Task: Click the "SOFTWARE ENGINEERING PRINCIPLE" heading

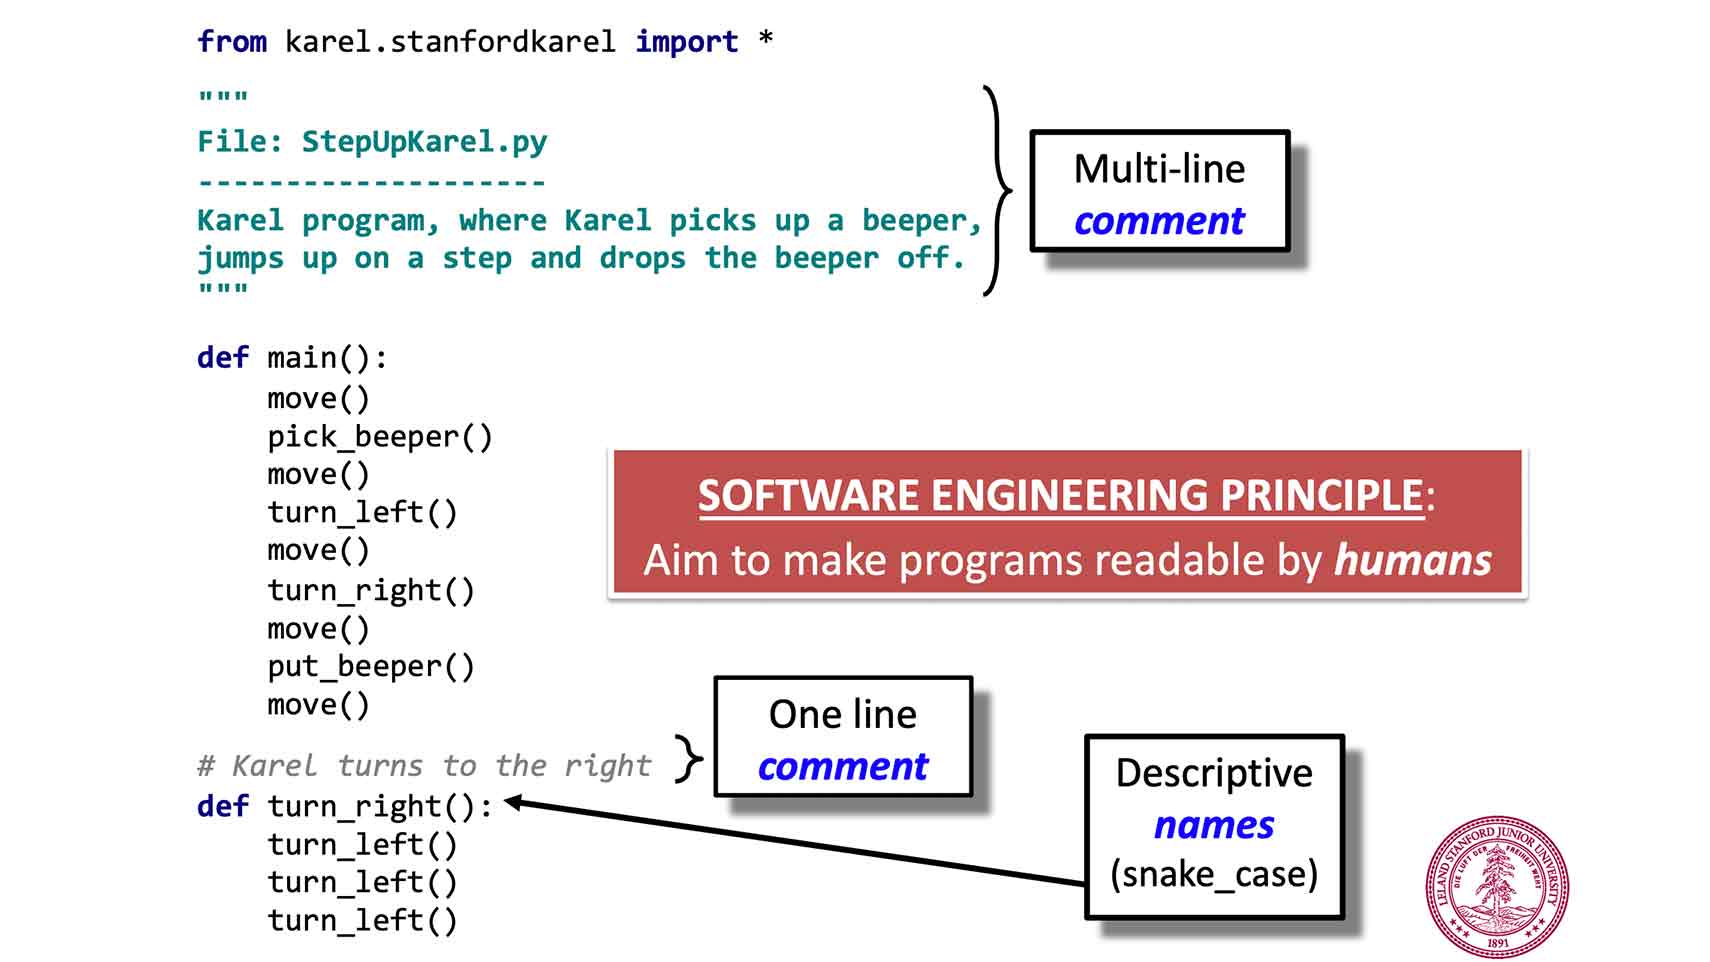Action: pyautogui.click(x=1061, y=496)
